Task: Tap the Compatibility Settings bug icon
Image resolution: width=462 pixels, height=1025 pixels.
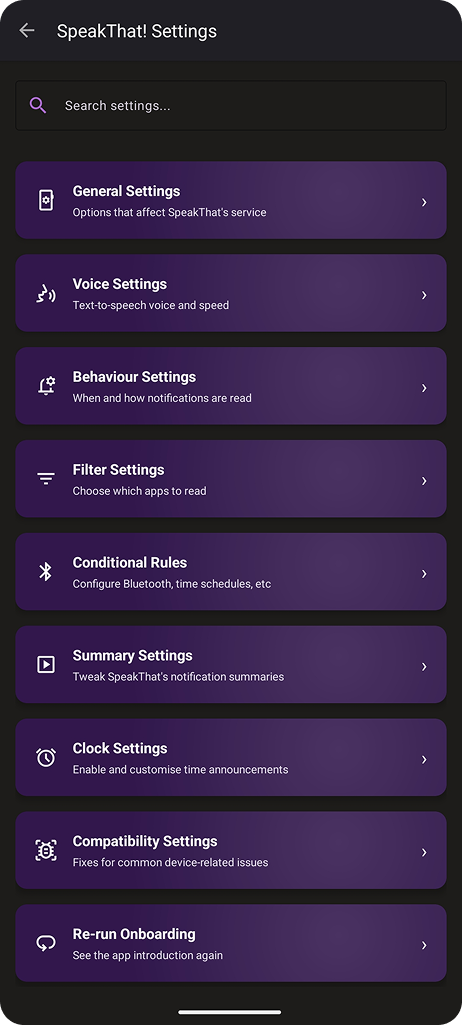Action: (x=46, y=850)
